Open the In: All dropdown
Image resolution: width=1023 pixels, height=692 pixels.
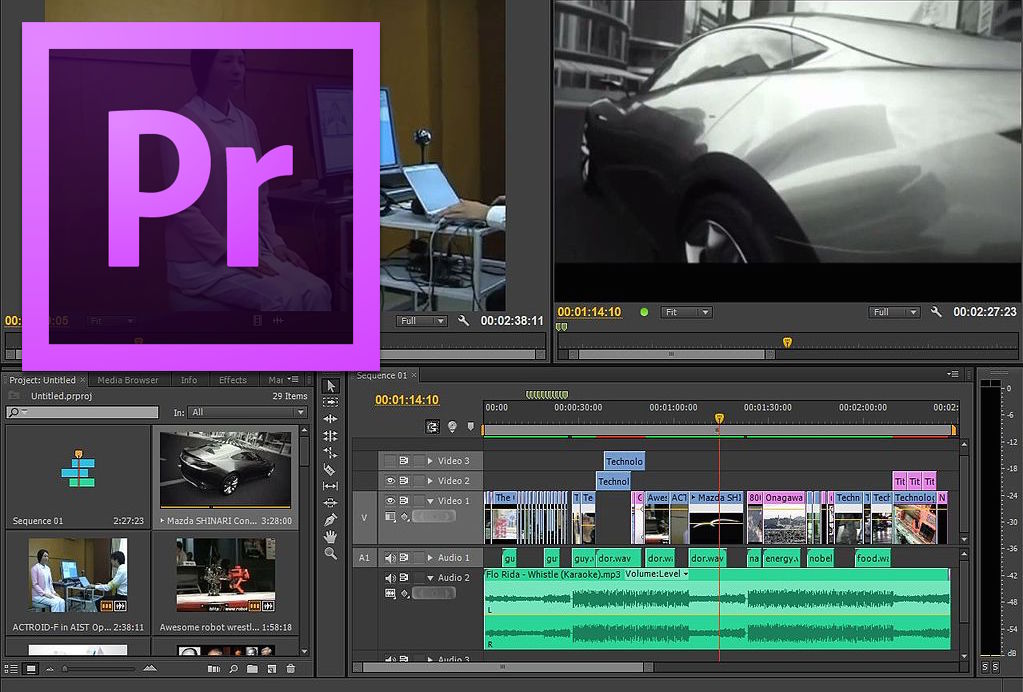pyautogui.click(x=247, y=412)
